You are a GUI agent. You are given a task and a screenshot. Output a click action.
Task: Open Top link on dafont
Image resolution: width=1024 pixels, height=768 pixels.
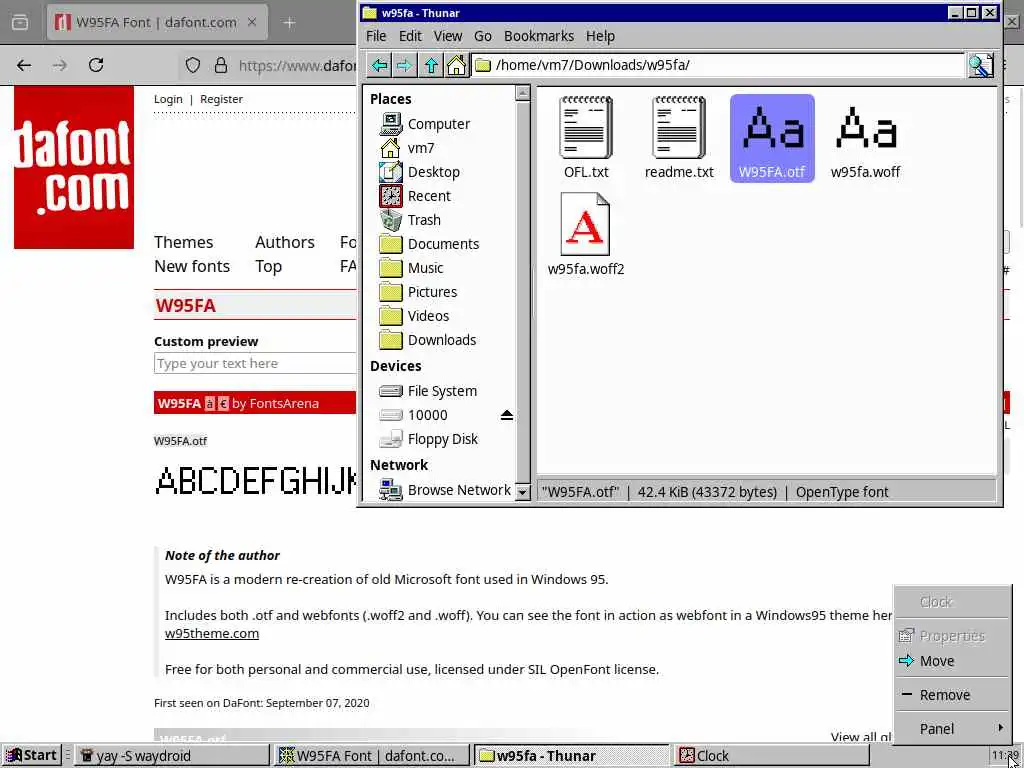point(268,266)
